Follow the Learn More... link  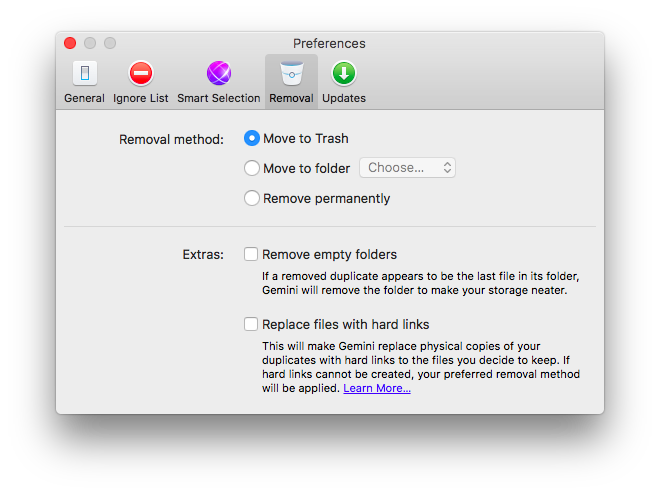[x=377, y=388]
